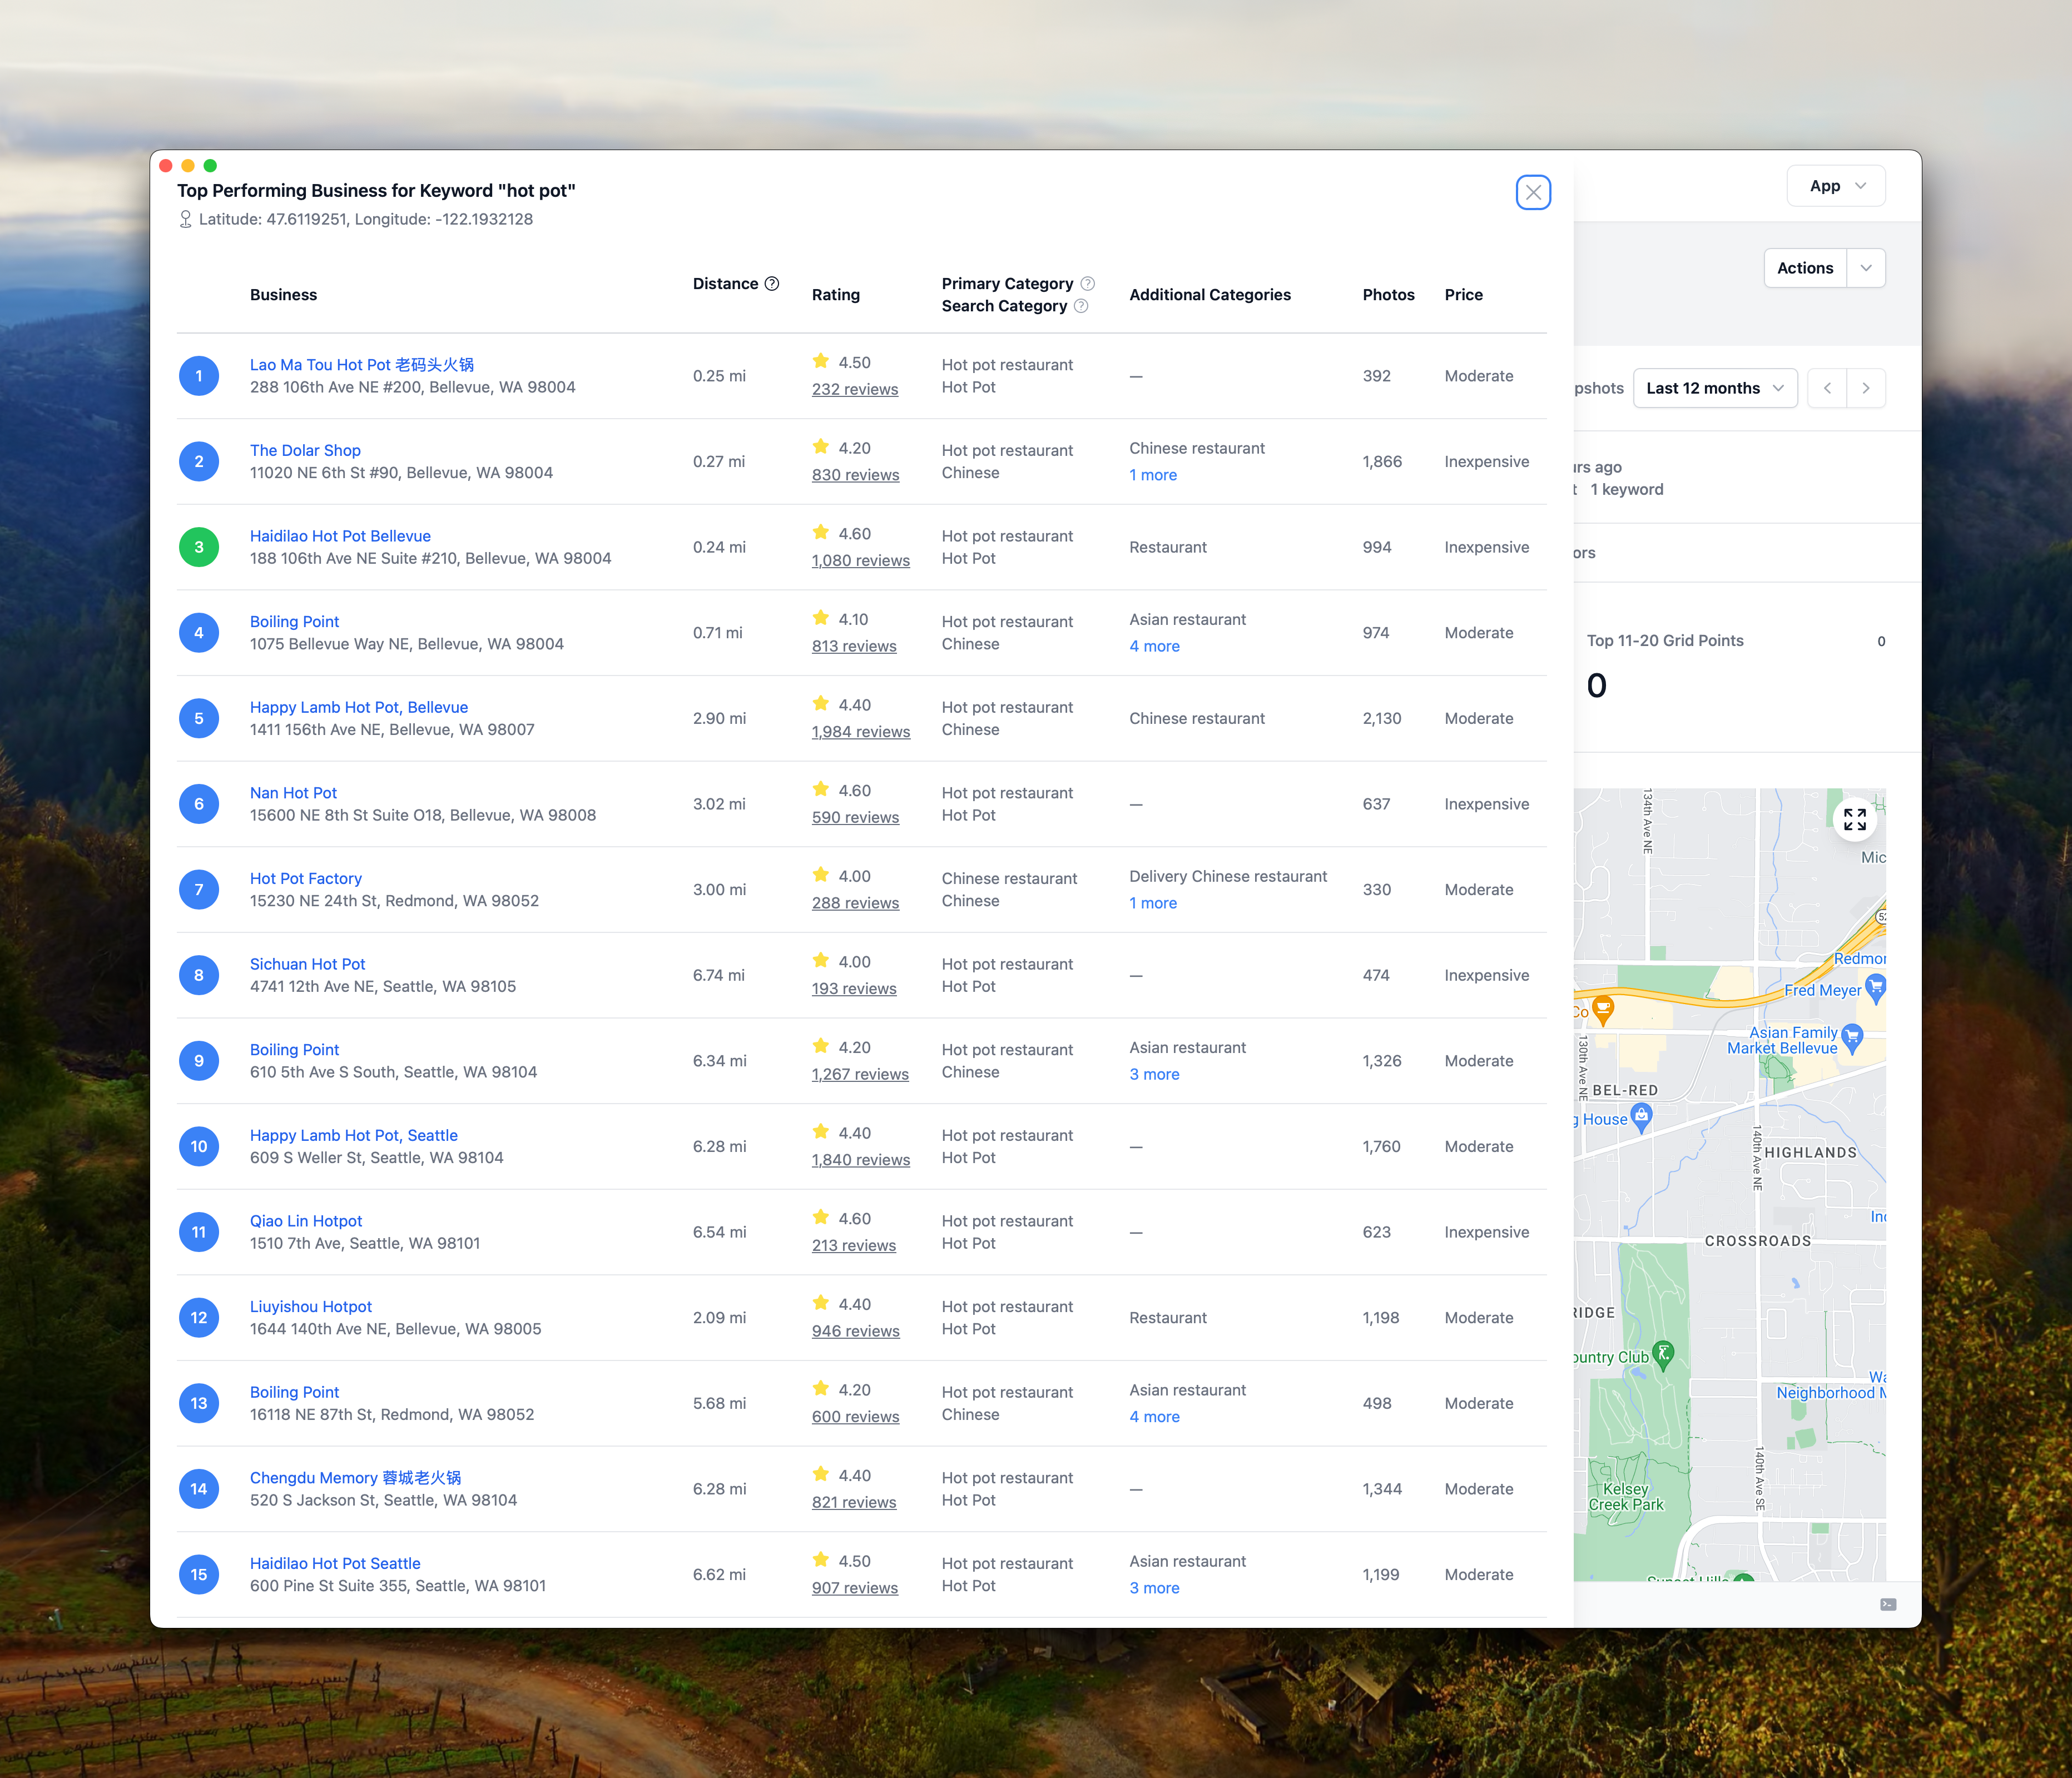Click the Primary Category help icon
Viewport: 2072px width, 1778px height.
pos(1088,284)
